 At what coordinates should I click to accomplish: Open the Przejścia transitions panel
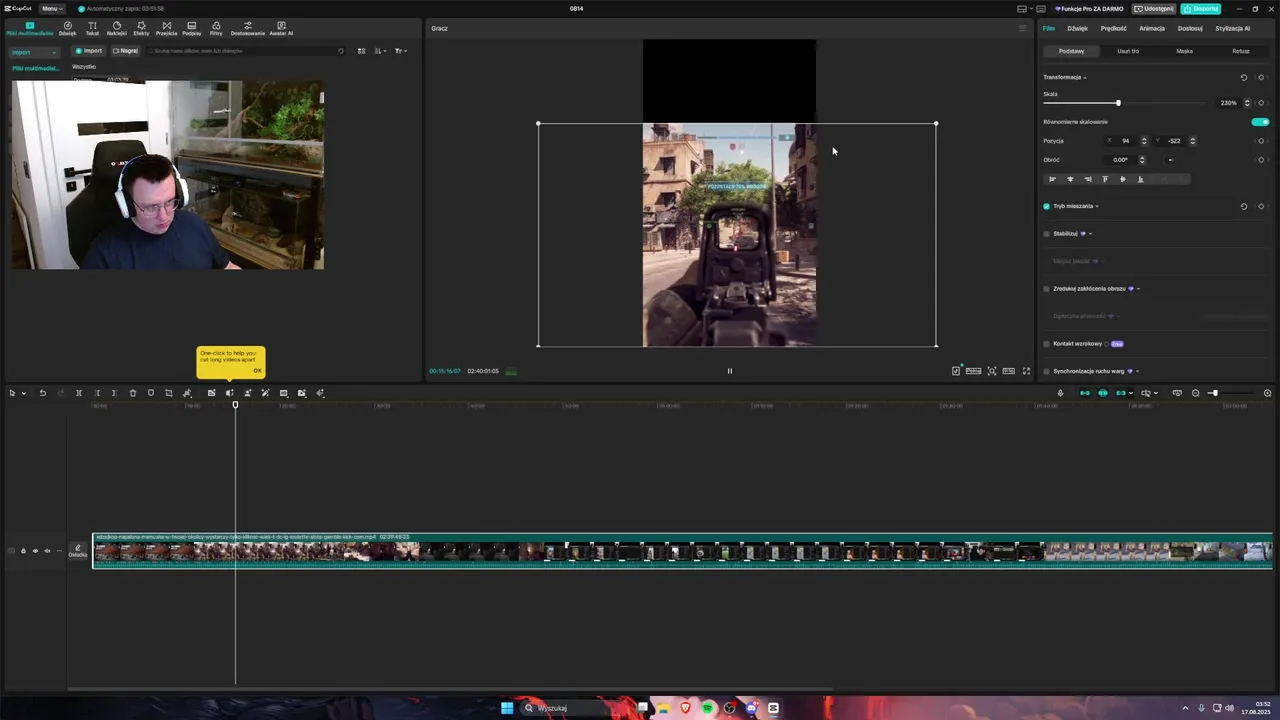pos(166,28)
